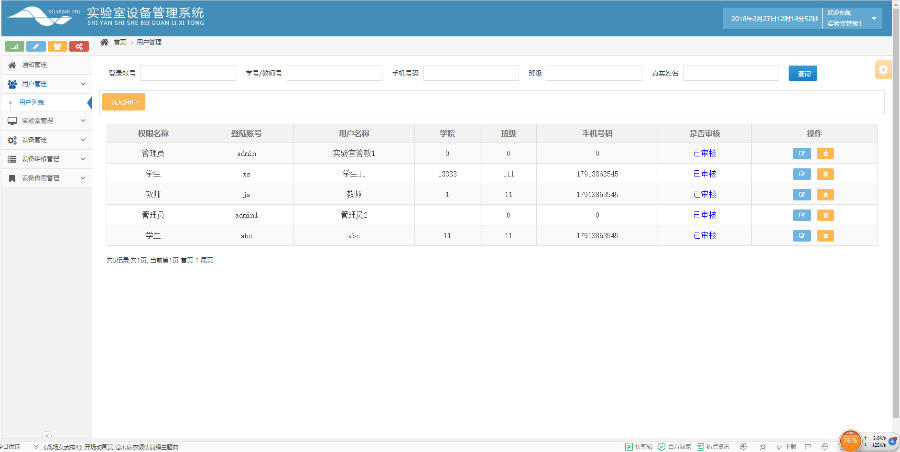
Task: Click the edit icon for admin1 row
Action: pos(802,215)
